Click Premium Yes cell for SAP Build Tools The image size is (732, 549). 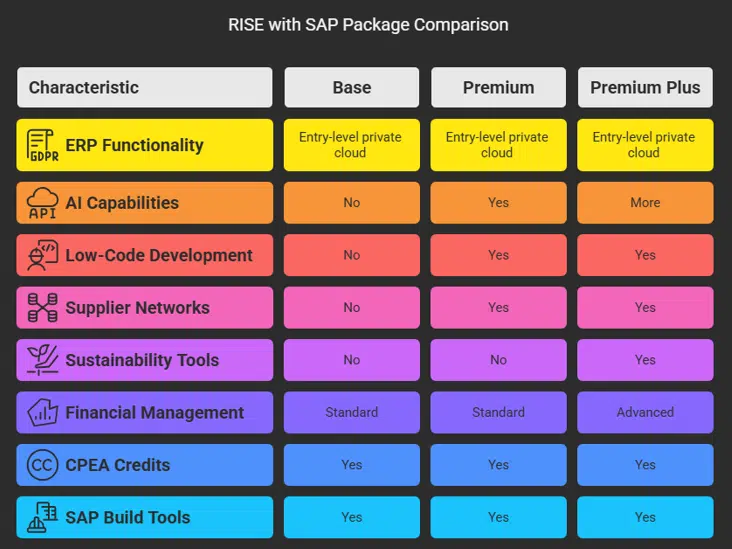(x=499, y=517)
